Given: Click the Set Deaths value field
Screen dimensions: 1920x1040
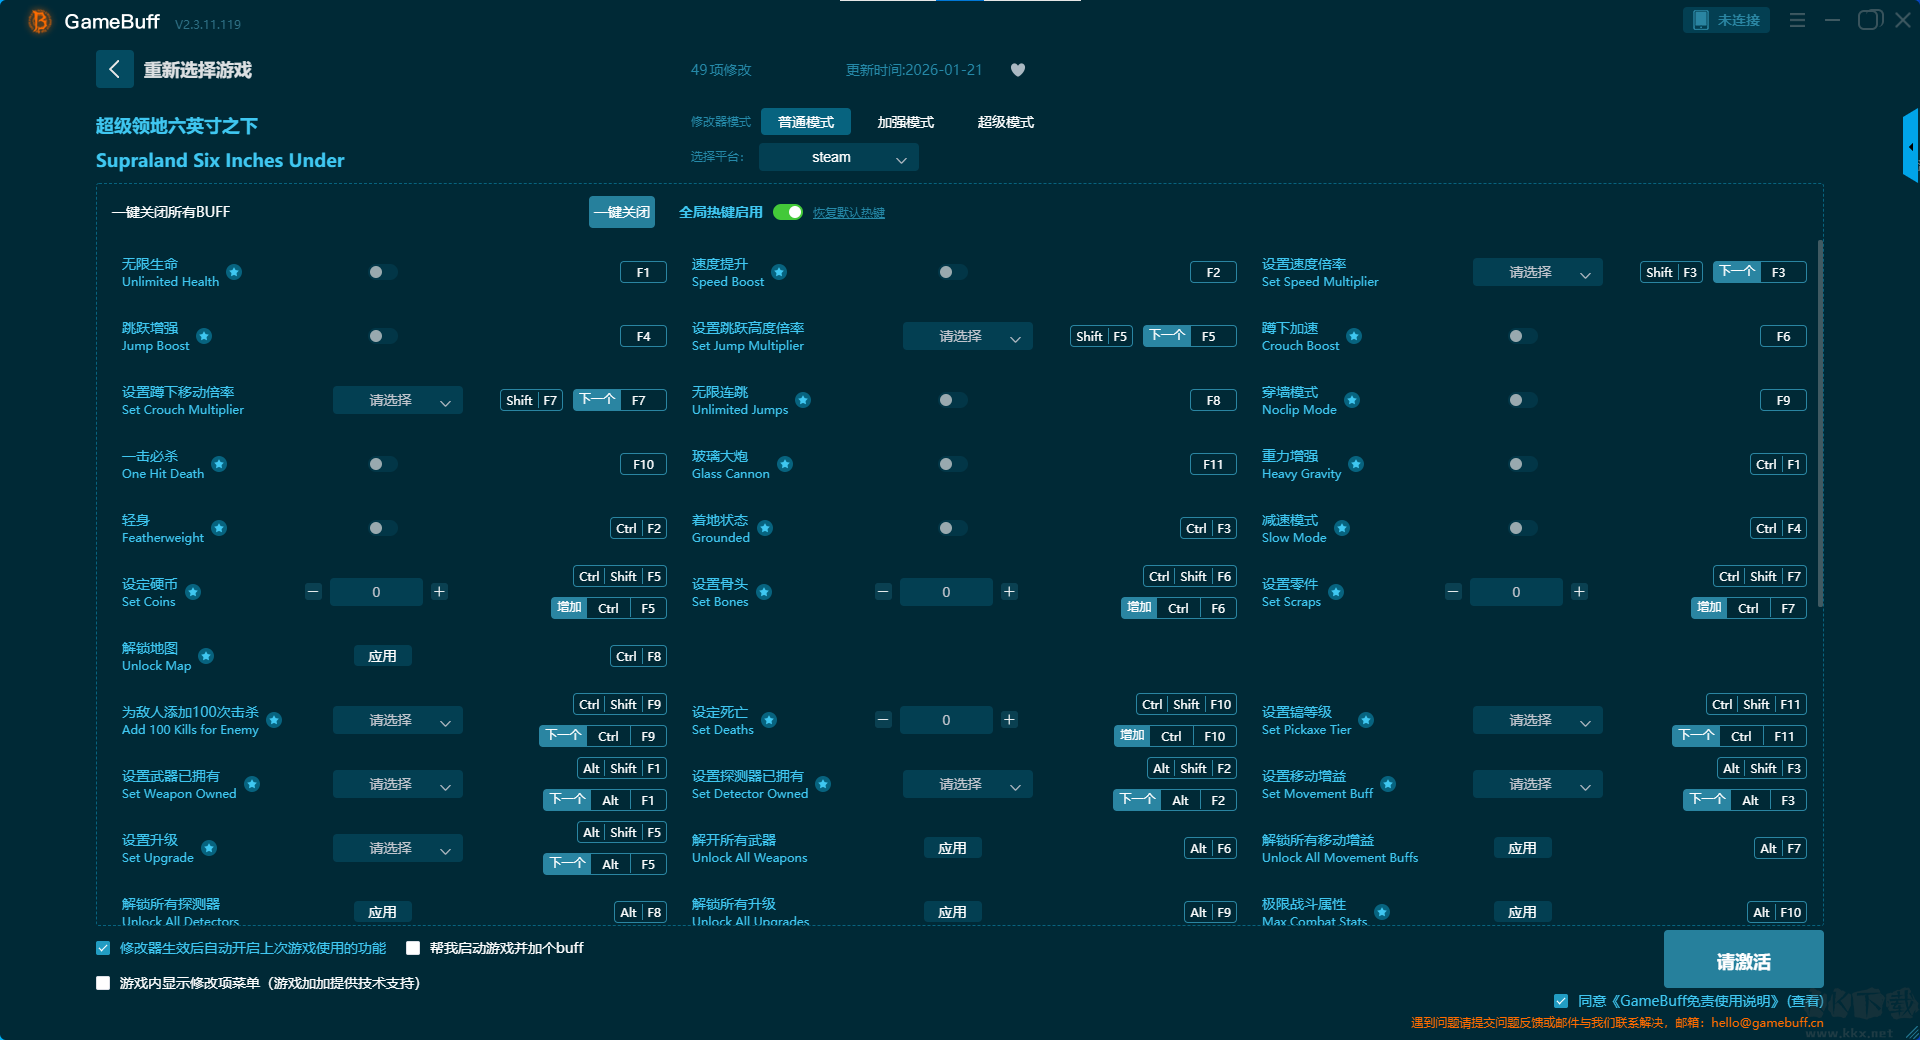Looking at the screenshot, I should pyautogui.click(x=946, y=720).
